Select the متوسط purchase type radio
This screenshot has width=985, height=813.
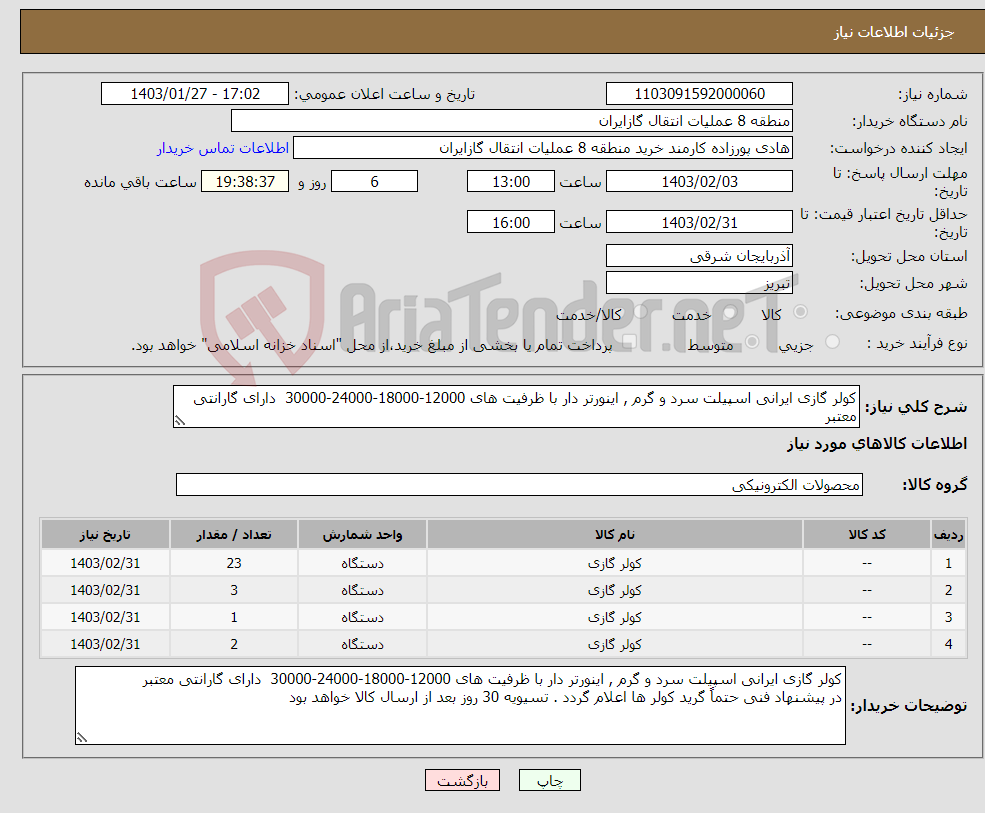[752, 342]
